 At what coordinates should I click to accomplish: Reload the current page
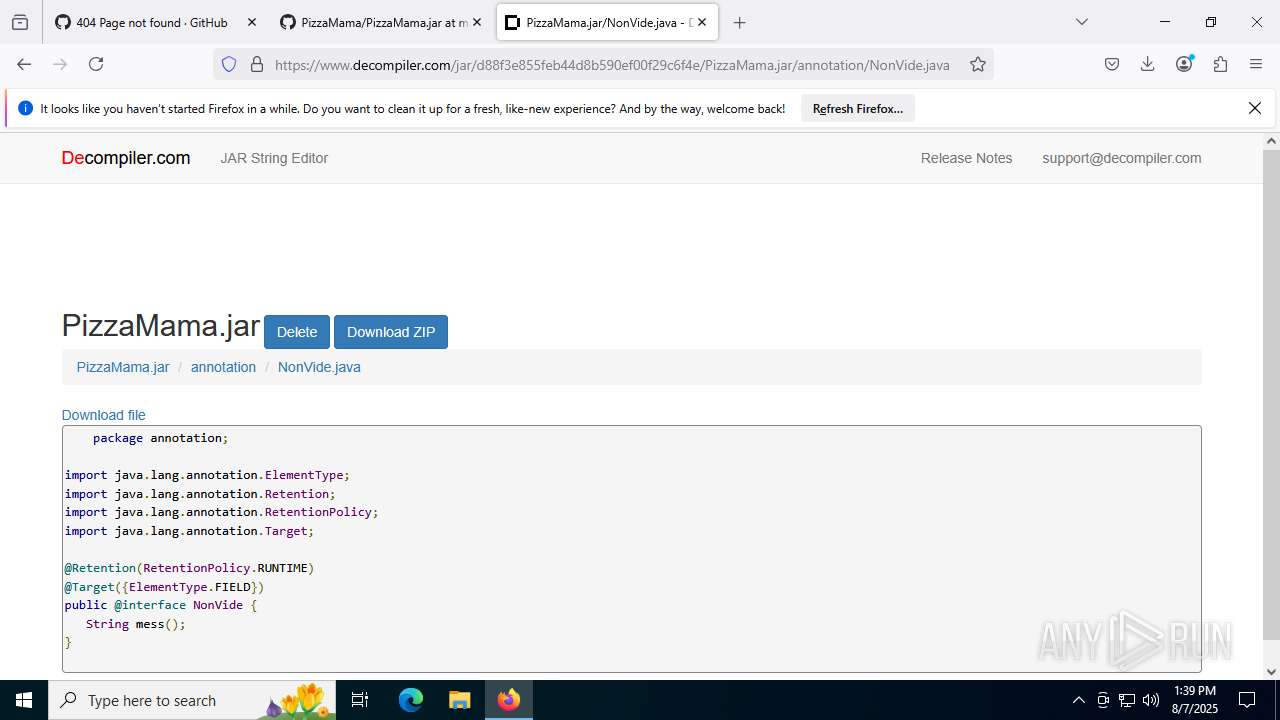point(96,64)
